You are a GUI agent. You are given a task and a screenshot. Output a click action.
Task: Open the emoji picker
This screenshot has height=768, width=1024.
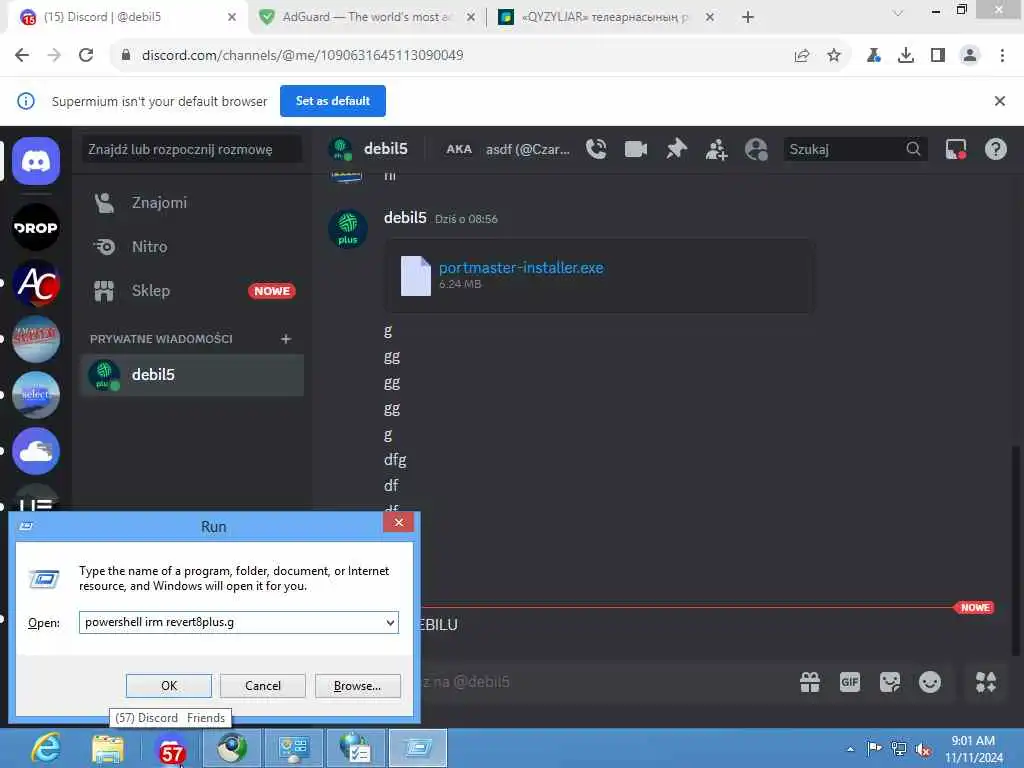pos(929,682)
